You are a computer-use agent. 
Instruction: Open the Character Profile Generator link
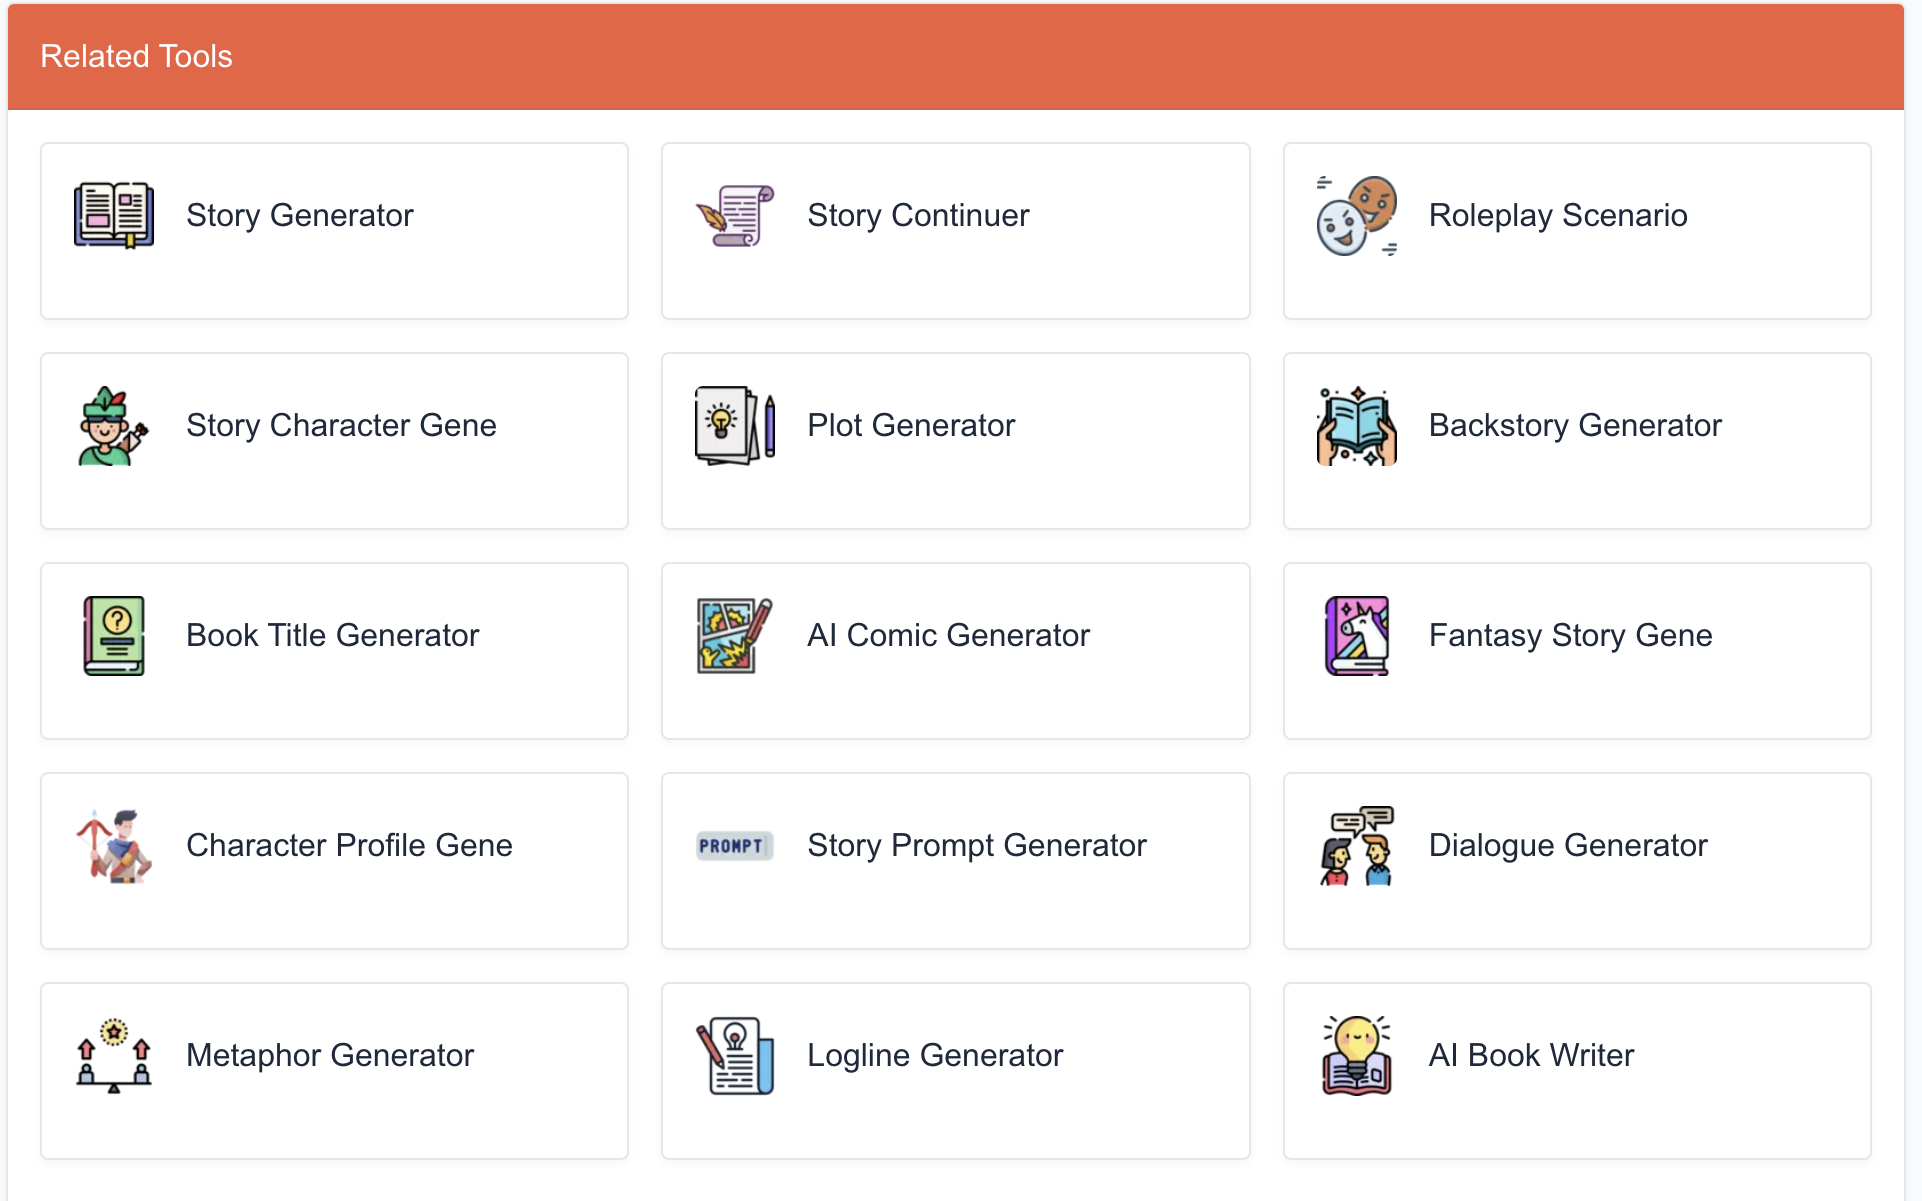tap(335, 861)
